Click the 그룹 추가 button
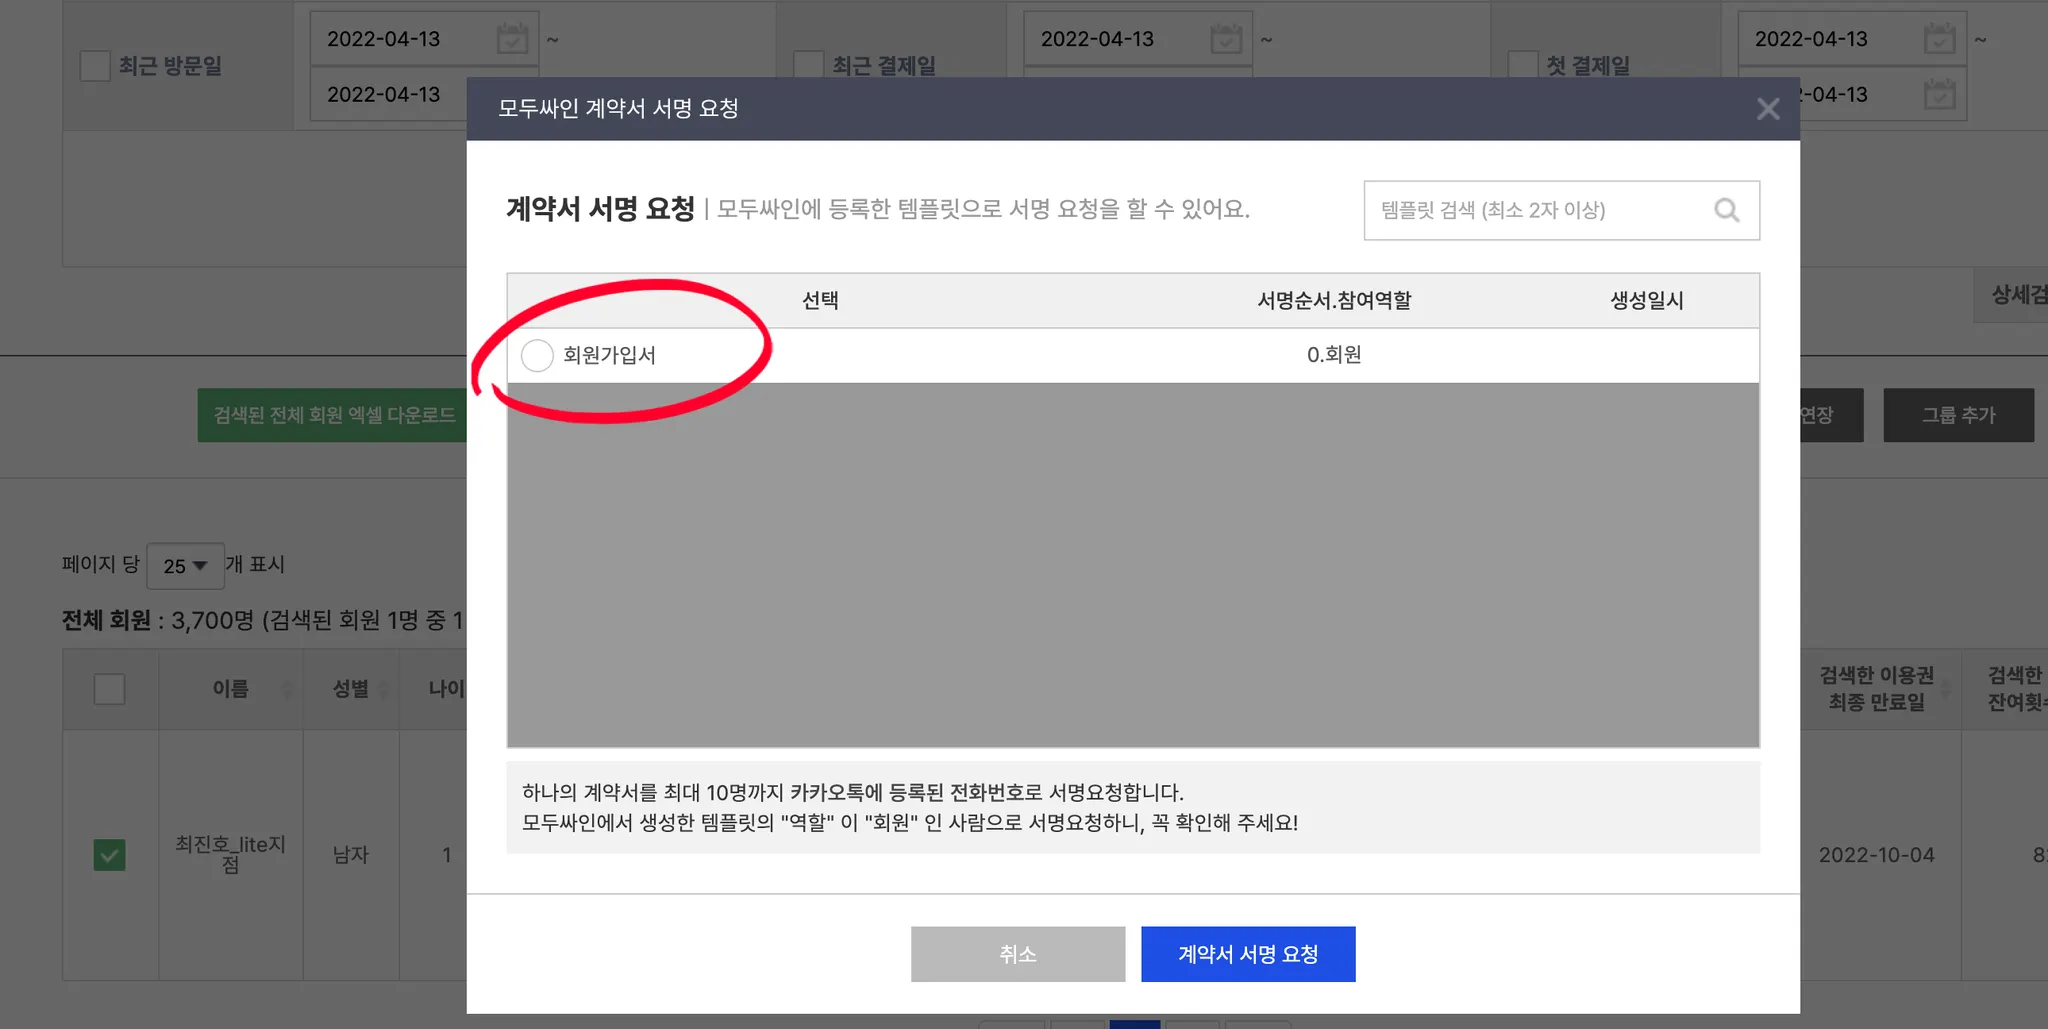The image size is (2048, 1029). [x=1958, y=415]
